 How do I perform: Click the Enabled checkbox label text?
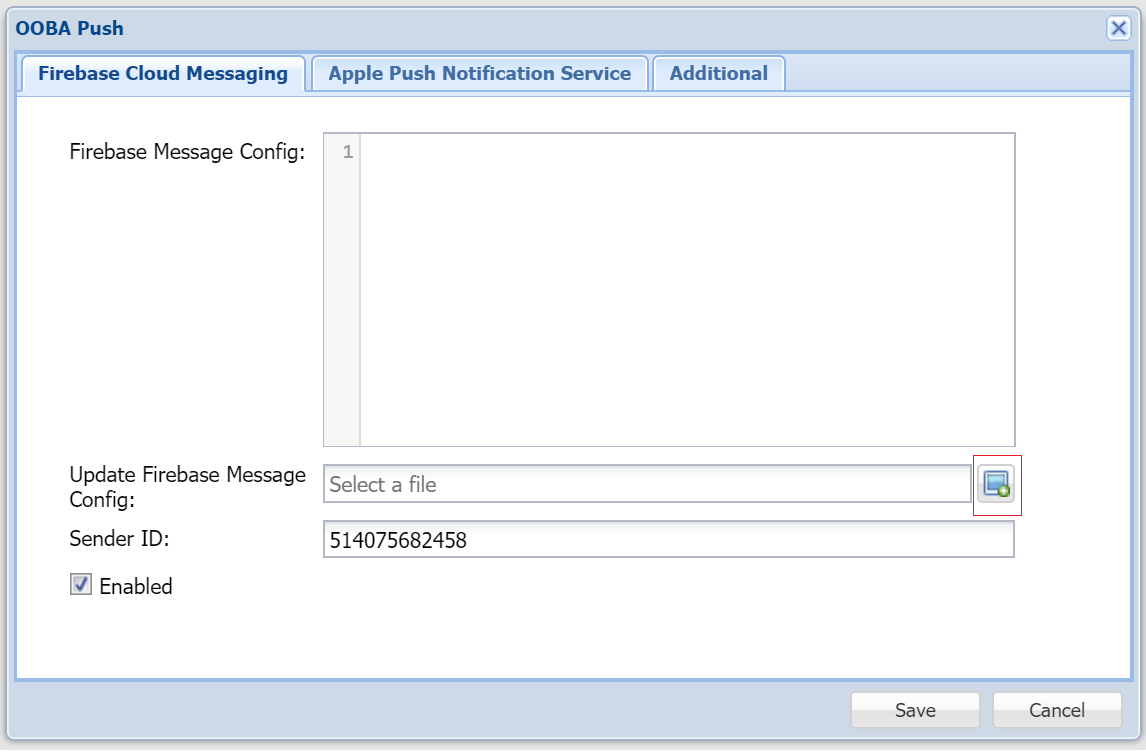tap(136, 587)
